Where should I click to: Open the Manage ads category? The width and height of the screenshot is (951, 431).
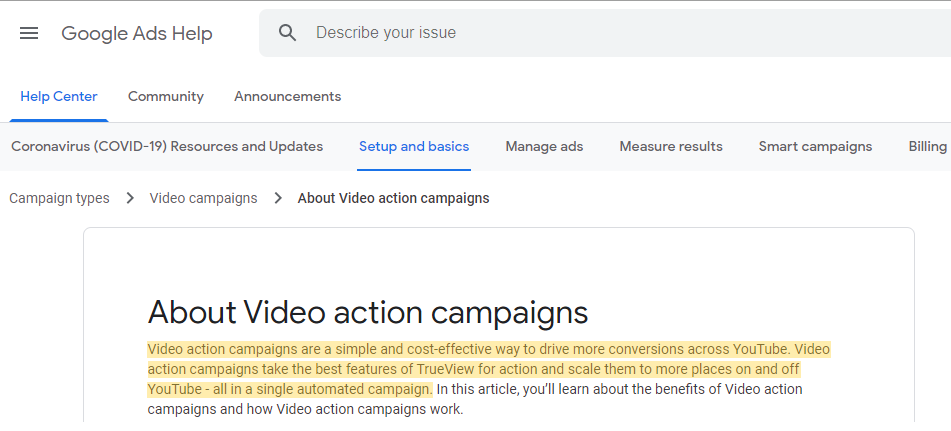point(544,147)
